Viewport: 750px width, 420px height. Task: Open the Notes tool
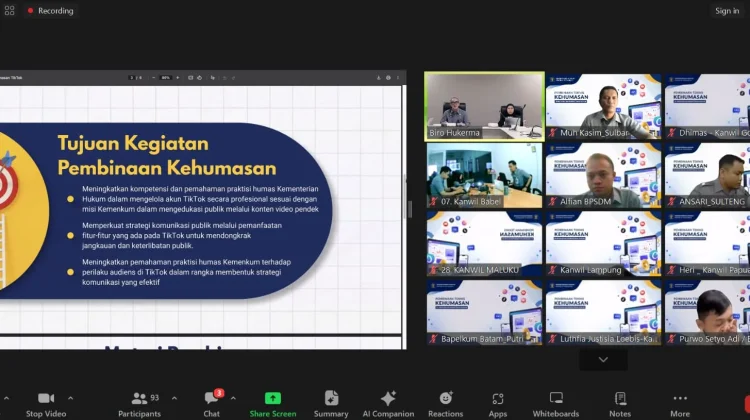(620, 404)
